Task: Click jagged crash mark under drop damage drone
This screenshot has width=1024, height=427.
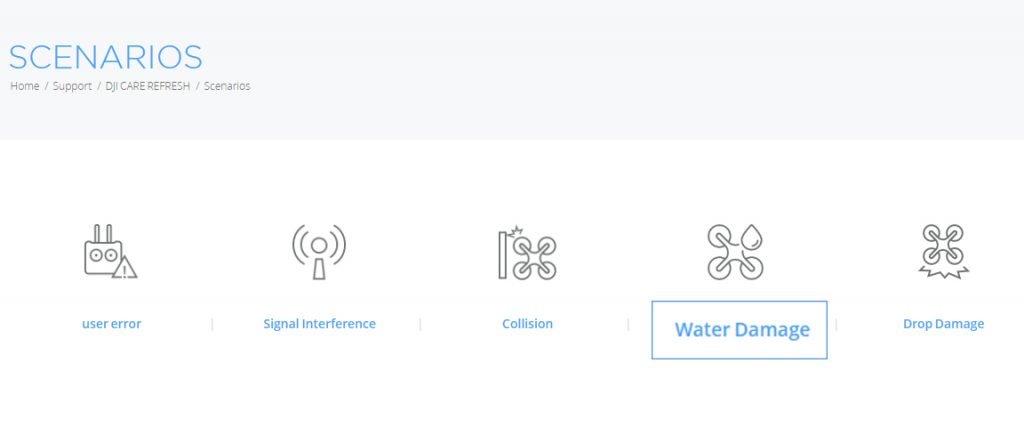Action: point(944,272)
